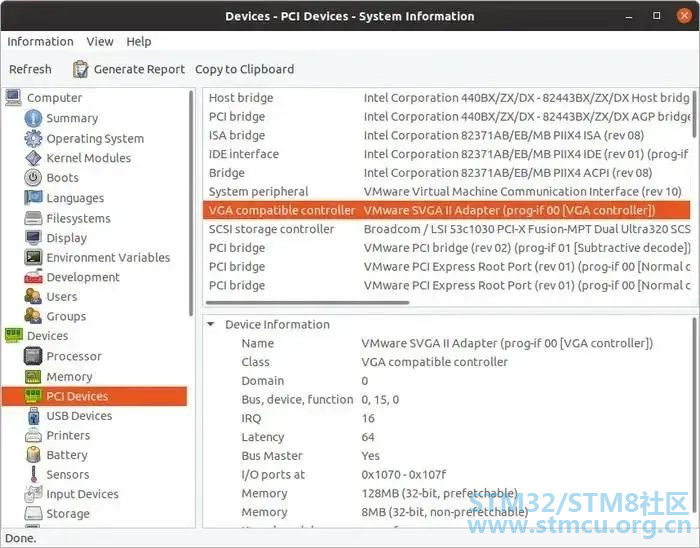Click the device list vertical scrollbar
This screenshot has height=548, width=700.
694,114
